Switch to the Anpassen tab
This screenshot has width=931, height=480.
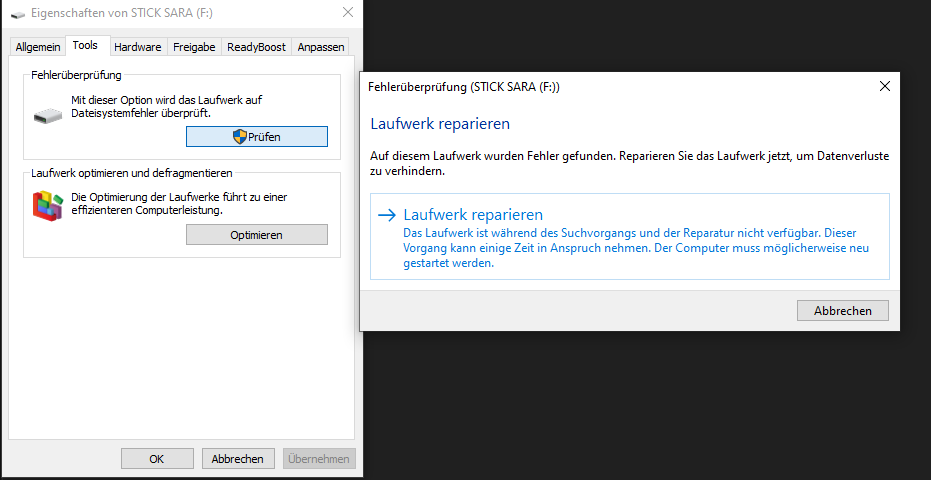pyautogui.click(x=320, y=47)
